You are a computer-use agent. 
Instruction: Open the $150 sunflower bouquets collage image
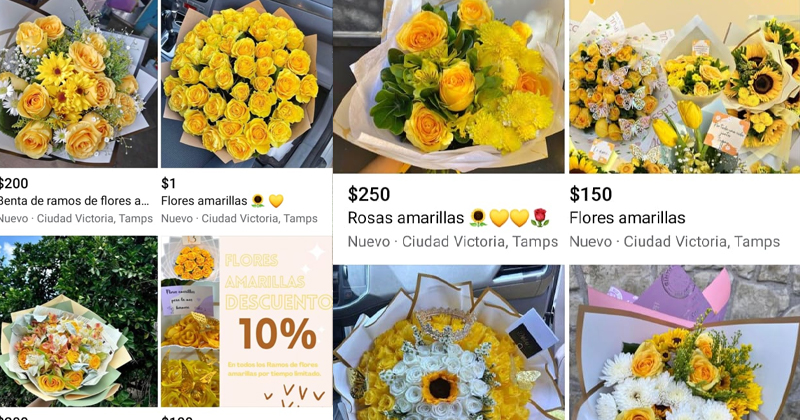pyautogui.click(x=685, y=86)
